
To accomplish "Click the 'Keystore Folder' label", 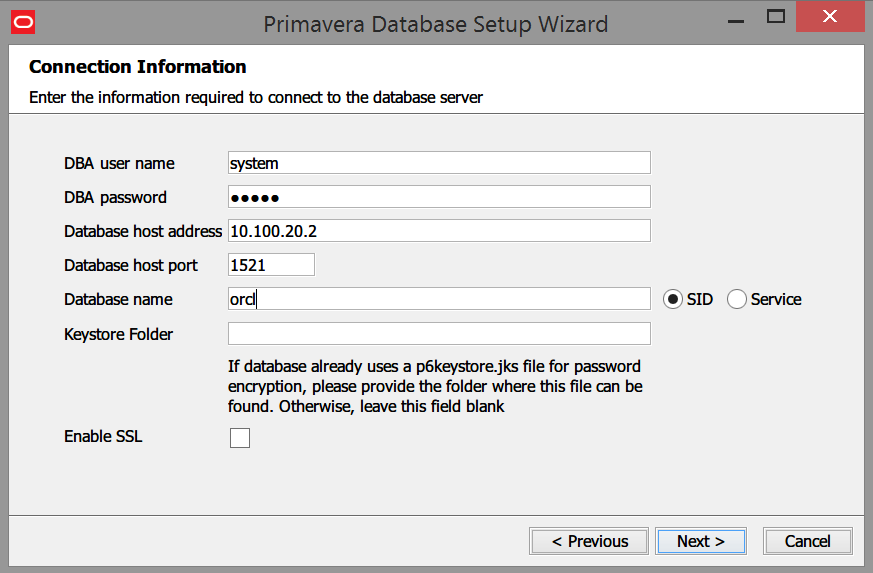I will [x=119, y=334].
